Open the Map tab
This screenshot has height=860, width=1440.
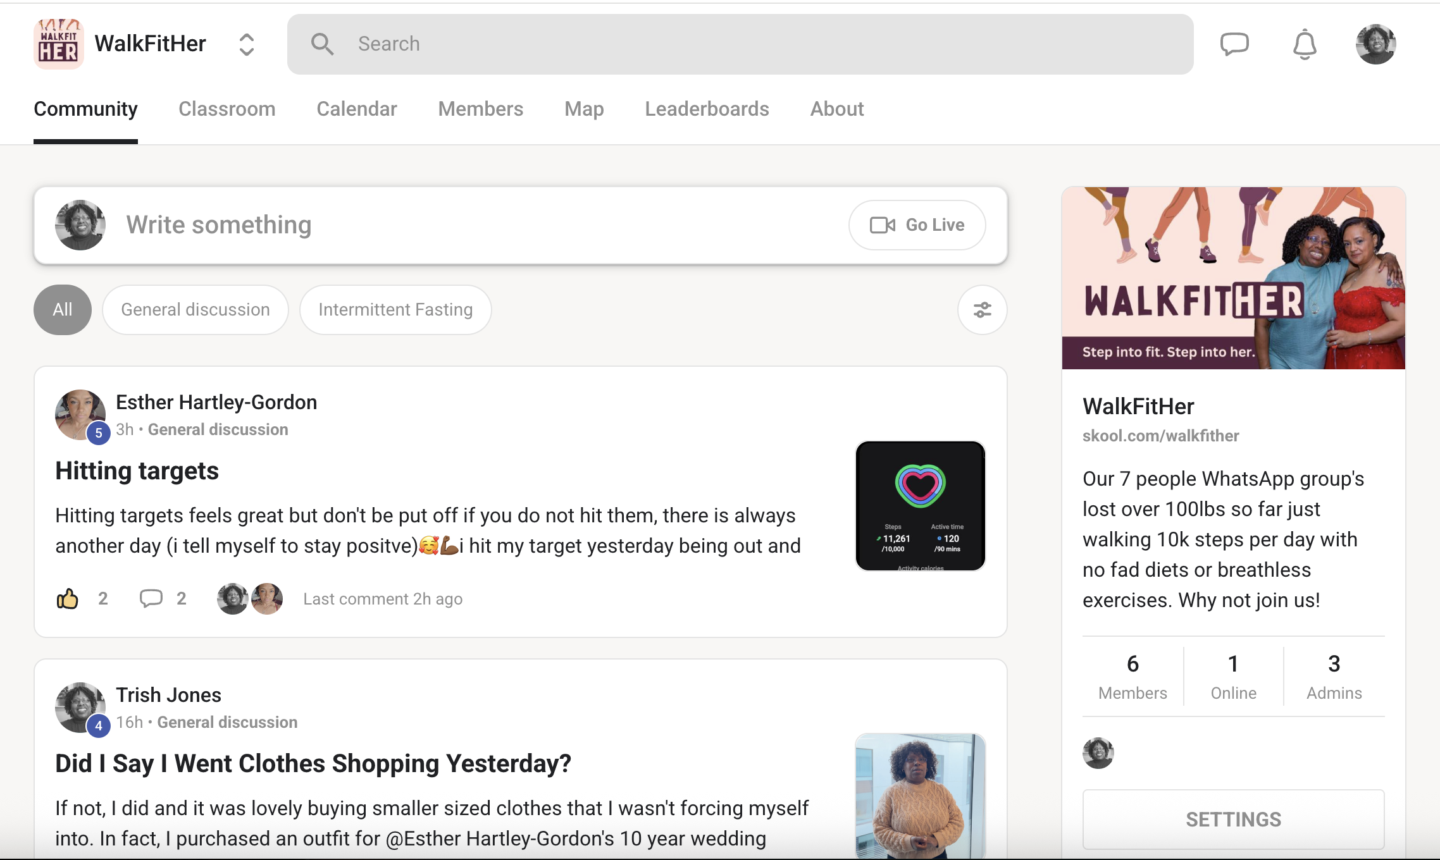click(584, 109)
